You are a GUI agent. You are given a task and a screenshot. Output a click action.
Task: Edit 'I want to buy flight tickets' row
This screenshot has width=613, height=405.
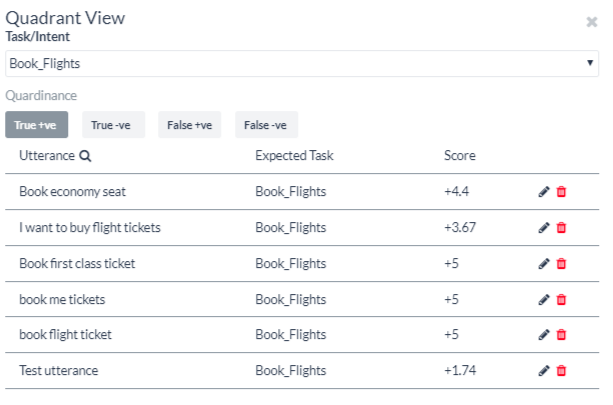coord(544,228)
